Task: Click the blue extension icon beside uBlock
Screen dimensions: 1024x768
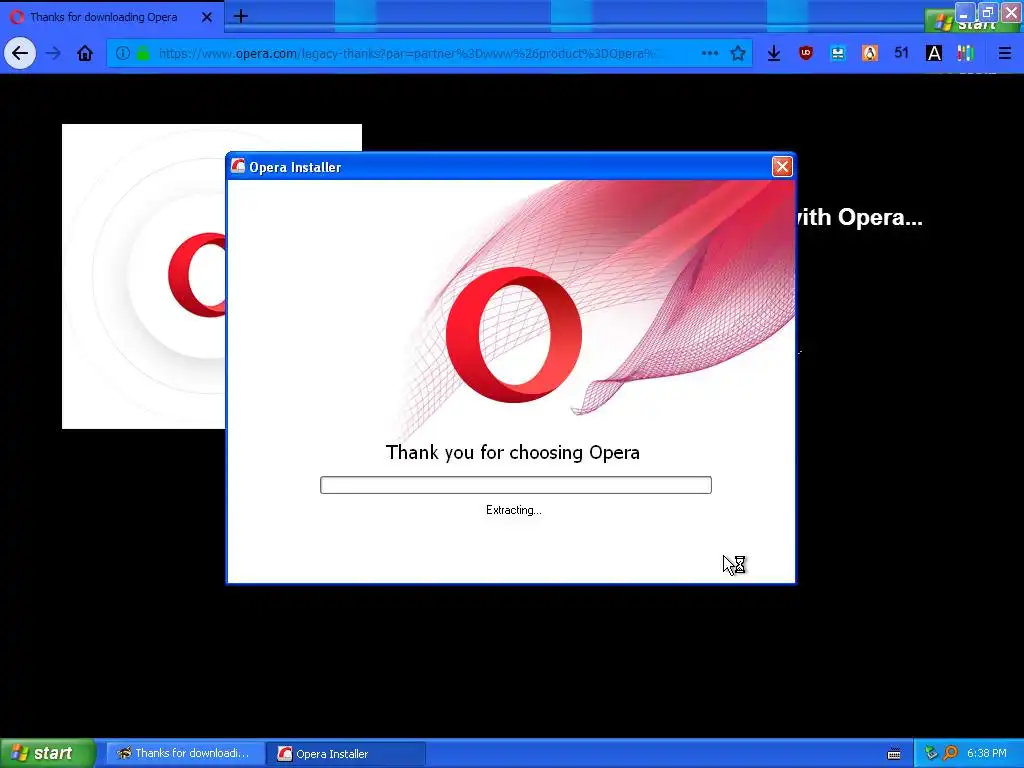Action: click(x=838, y=53)
